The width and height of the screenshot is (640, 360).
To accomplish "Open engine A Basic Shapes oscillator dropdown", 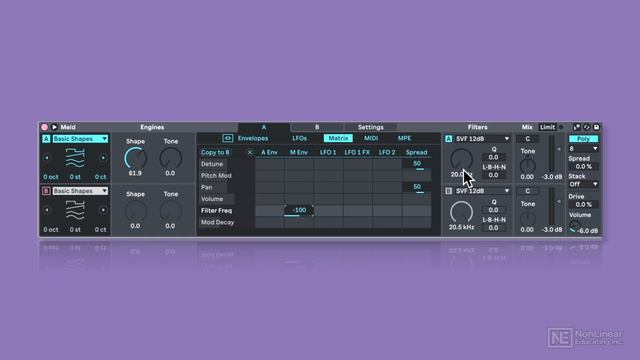I will tap(80, 139).
